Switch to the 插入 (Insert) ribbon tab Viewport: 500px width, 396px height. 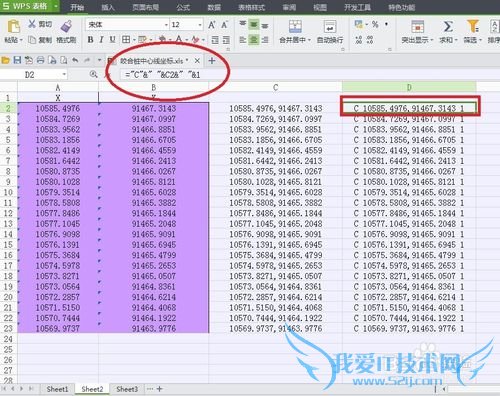108,7
